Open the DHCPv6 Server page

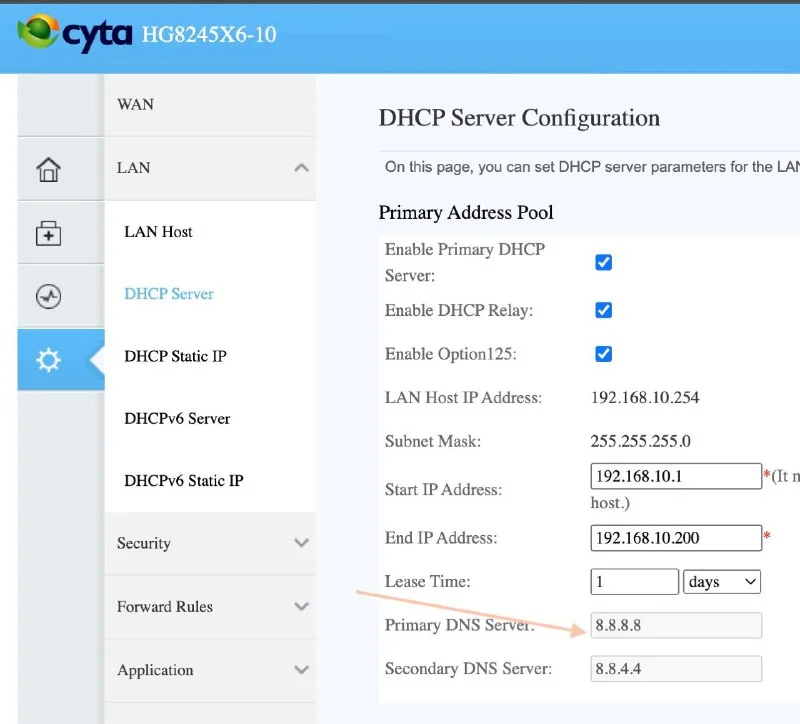(x=177, y=418)
